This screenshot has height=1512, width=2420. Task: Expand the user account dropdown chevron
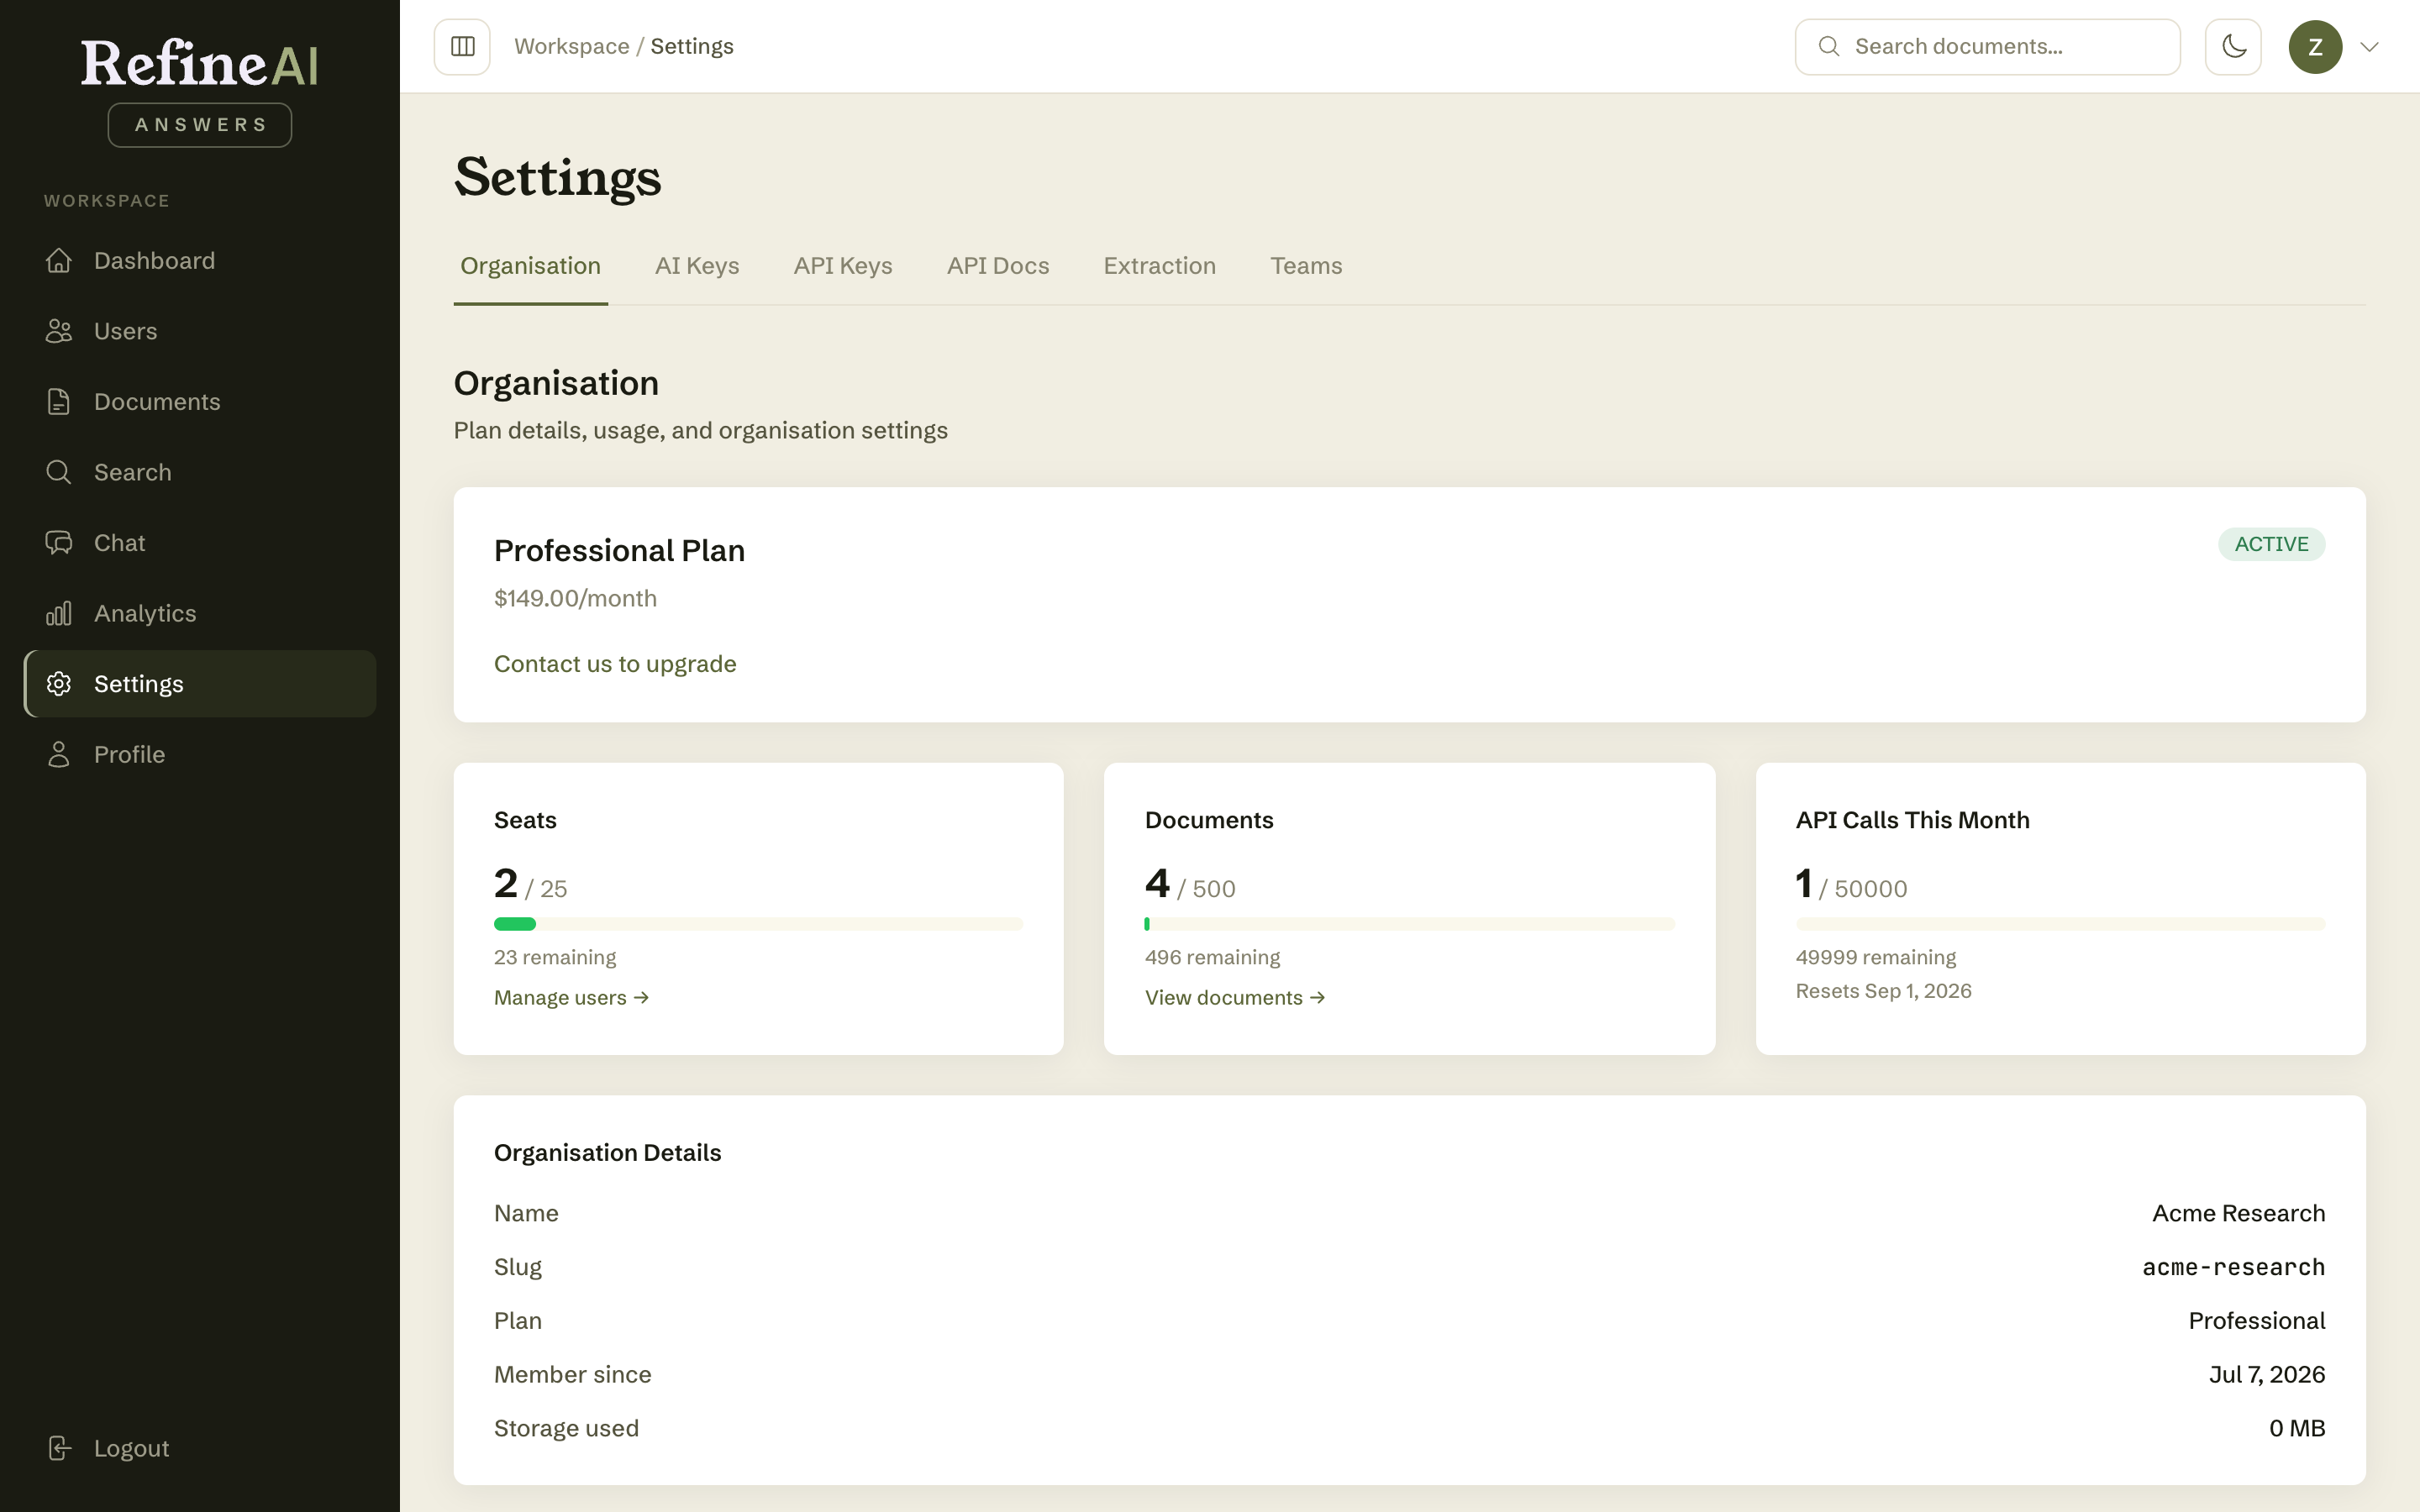pos(2369,47)
